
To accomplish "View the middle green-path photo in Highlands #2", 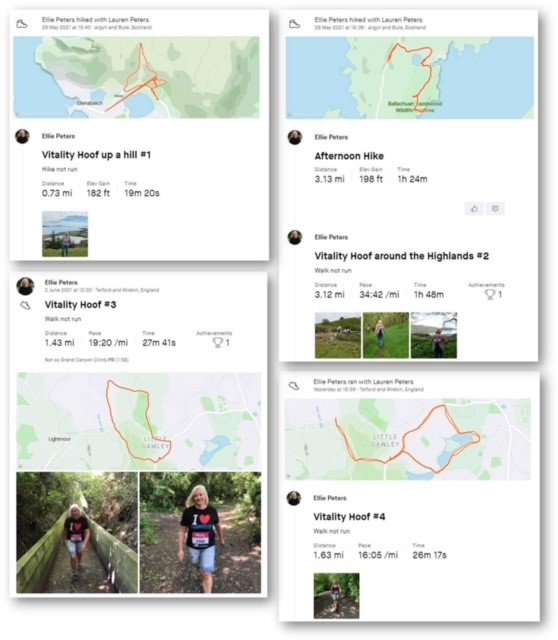I will tap(386, 335).
